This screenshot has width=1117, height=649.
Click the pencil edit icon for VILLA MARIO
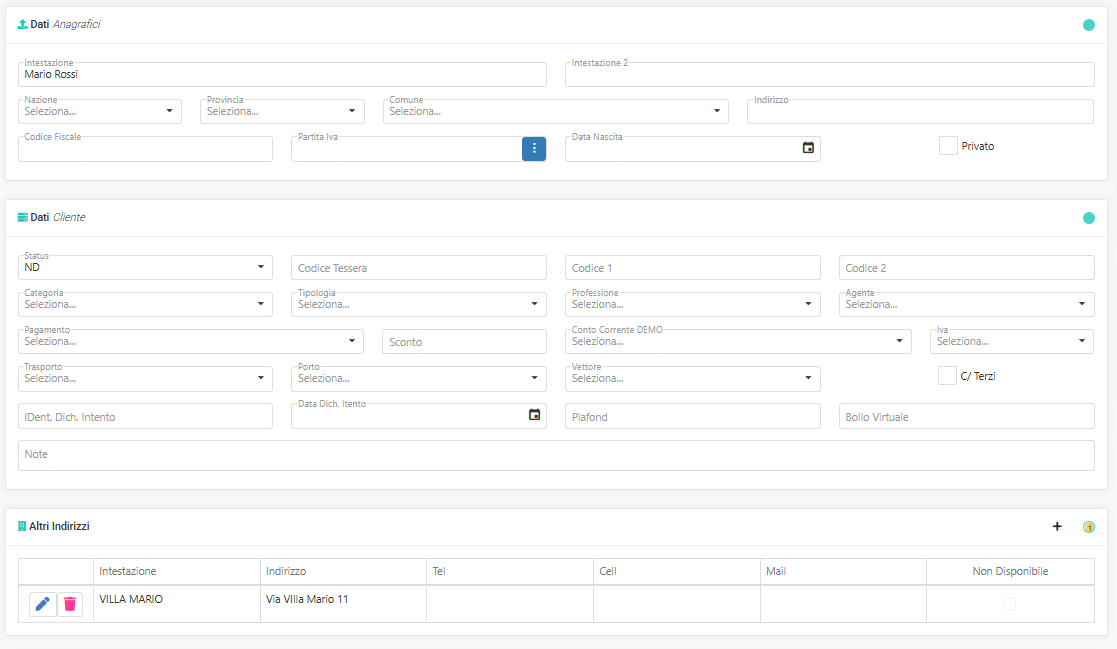pos(43,604)
